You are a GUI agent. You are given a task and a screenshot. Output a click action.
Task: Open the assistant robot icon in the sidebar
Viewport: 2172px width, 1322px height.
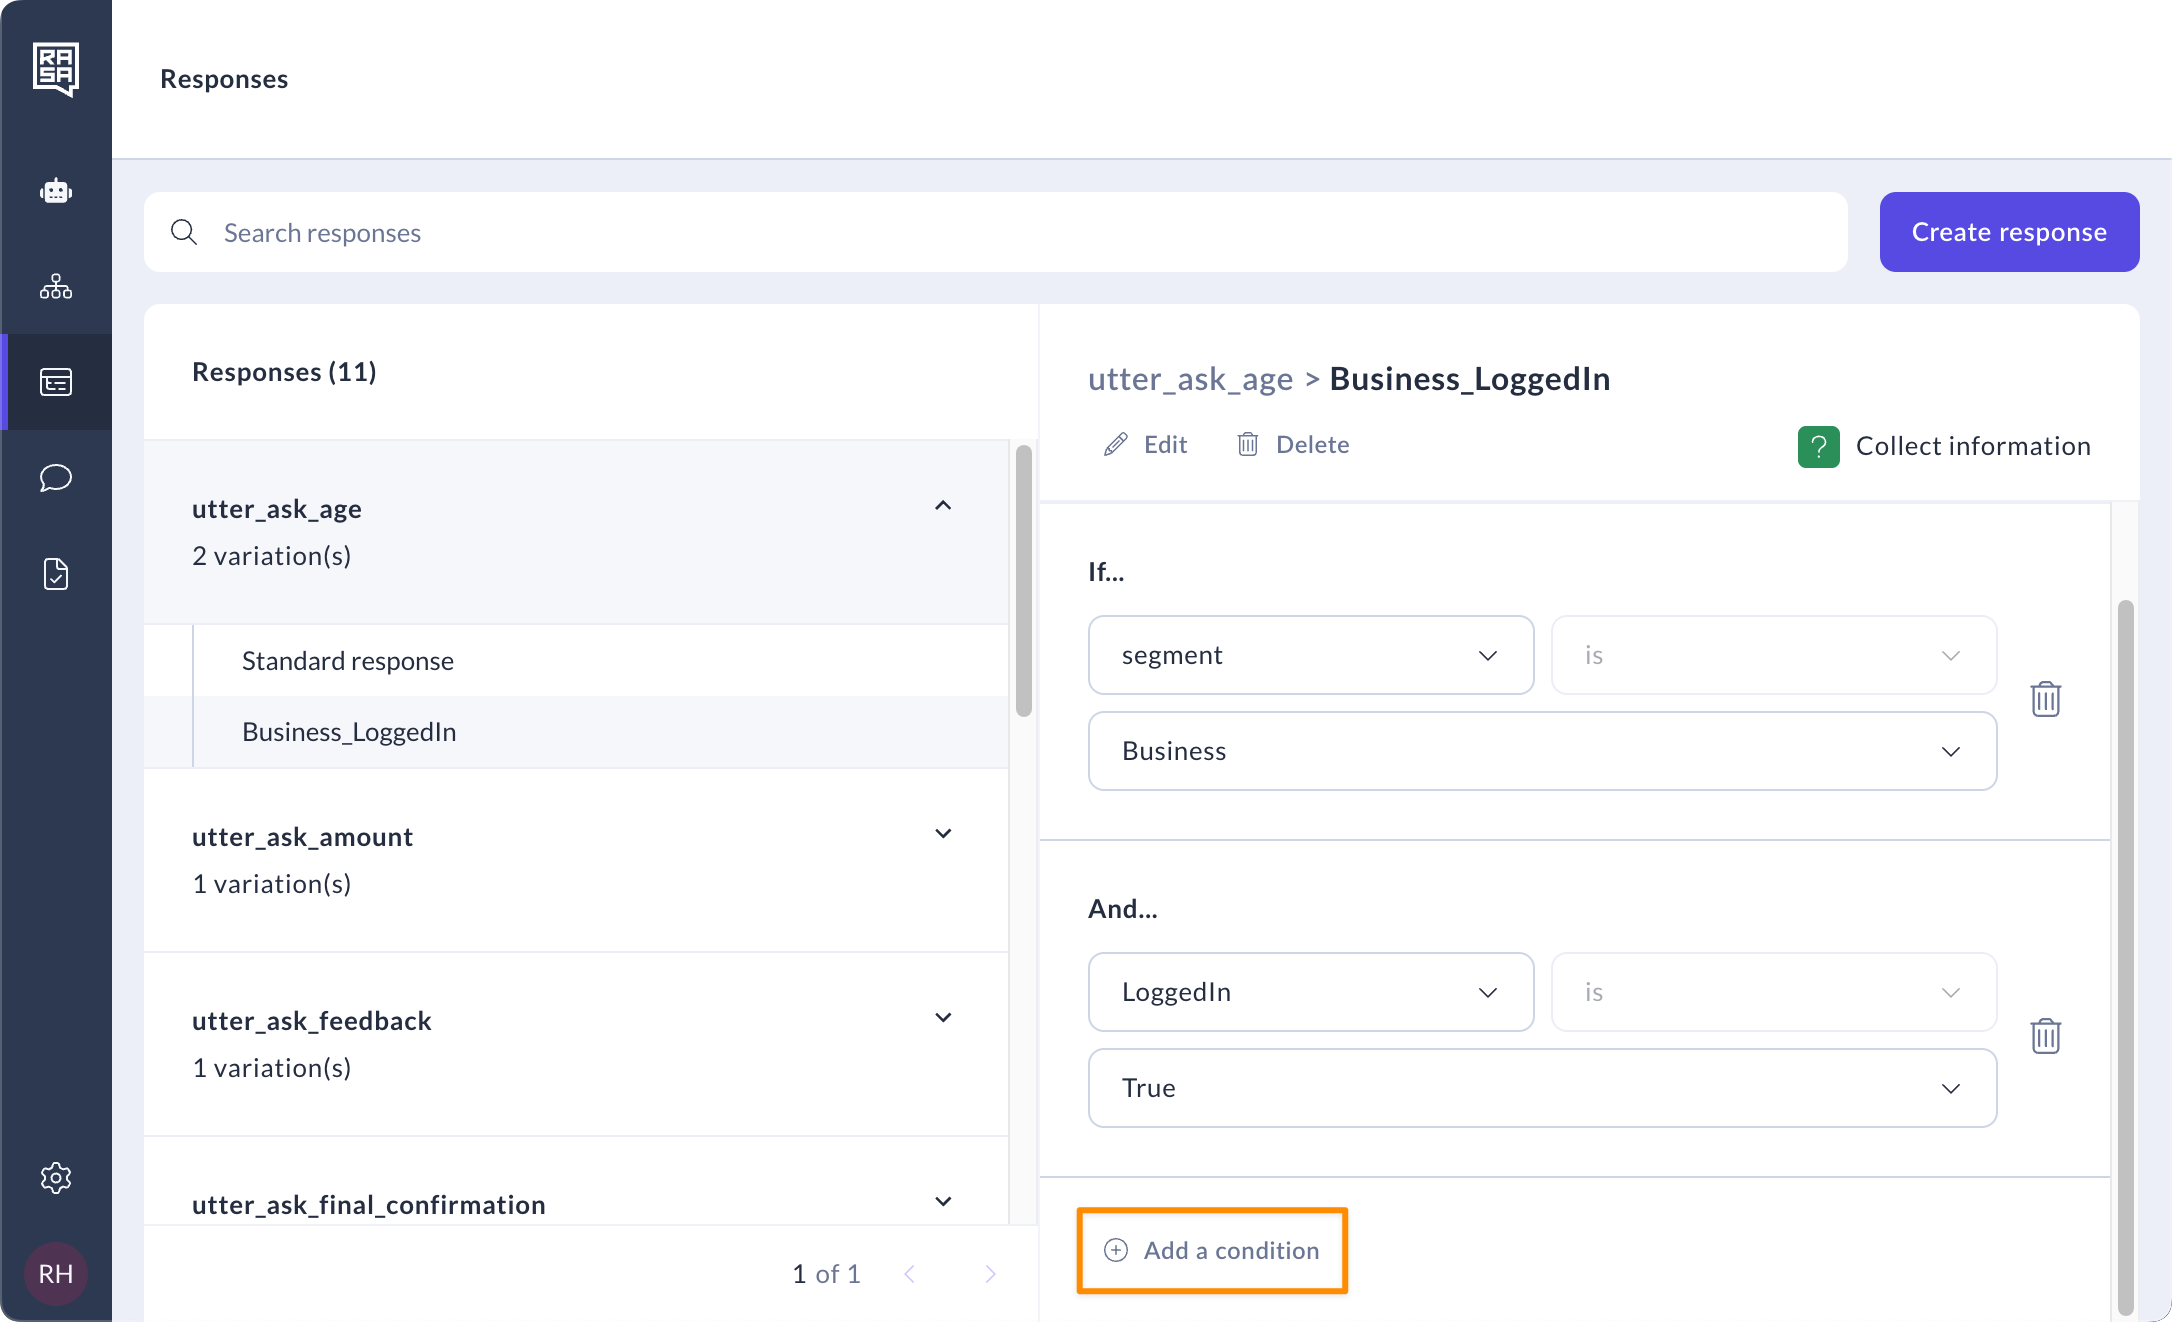pyautogui.click(x=56, y=190)
